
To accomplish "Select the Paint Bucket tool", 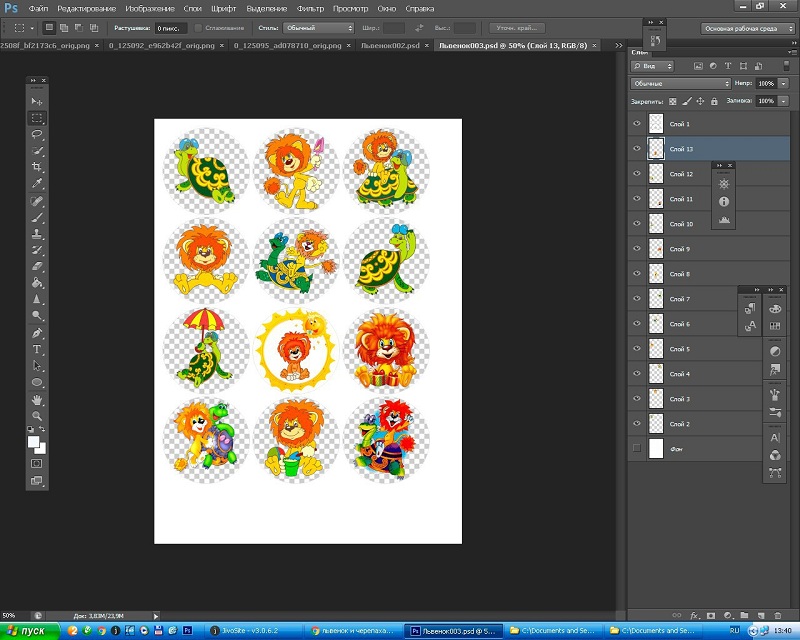I will (x=37, y=282).
